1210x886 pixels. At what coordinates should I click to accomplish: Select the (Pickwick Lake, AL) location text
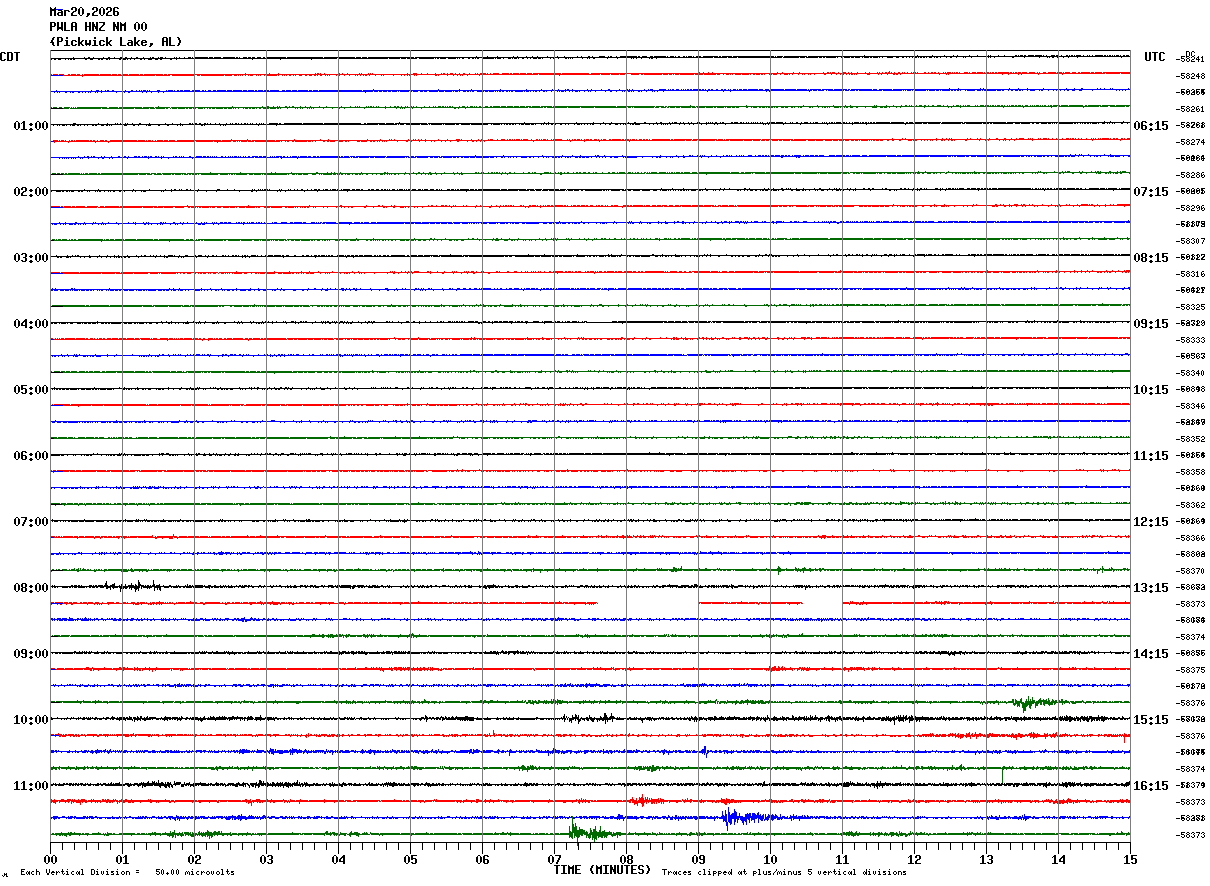point(116,42)
